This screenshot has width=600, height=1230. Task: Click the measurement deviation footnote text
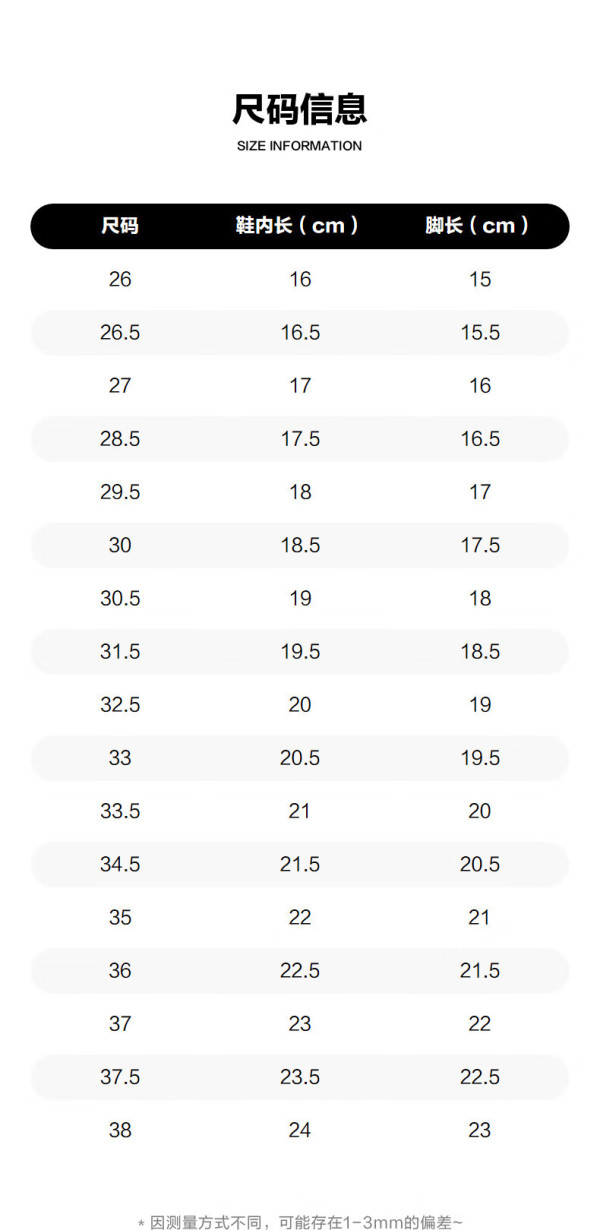click(x=300, y=1222)
